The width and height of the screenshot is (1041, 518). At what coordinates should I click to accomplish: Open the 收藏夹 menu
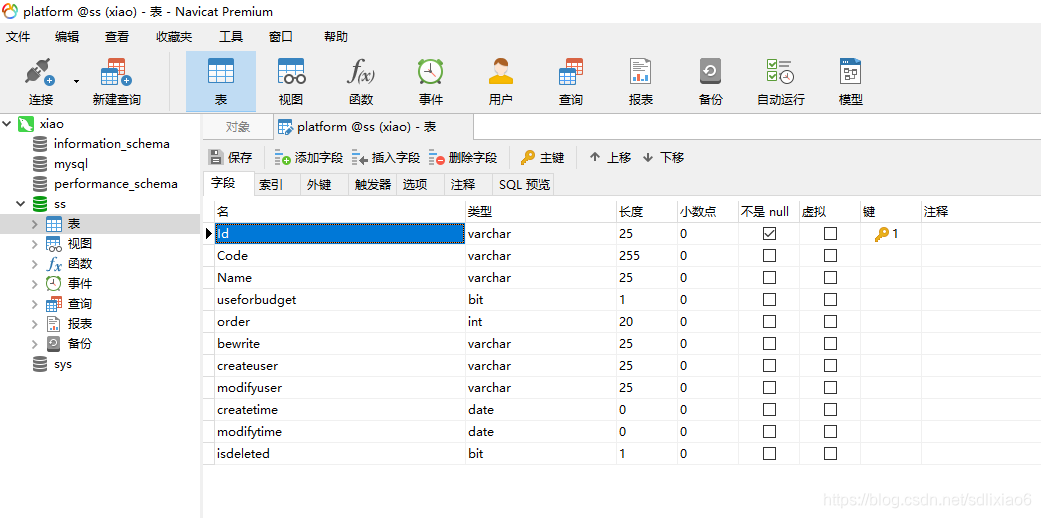click(x=174, y=37)
